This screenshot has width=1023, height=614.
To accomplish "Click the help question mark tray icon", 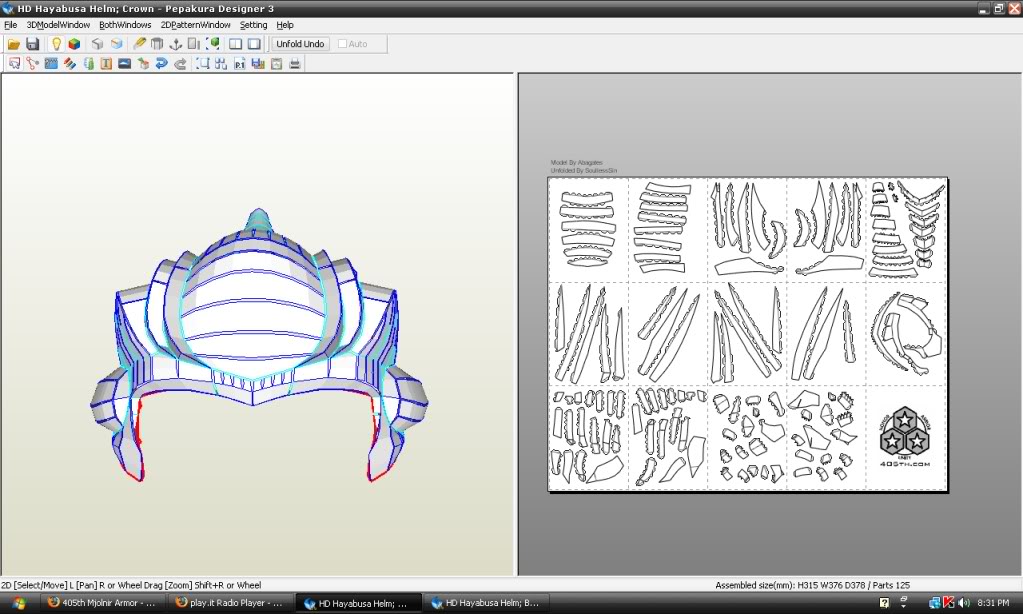I will point(884,603).
